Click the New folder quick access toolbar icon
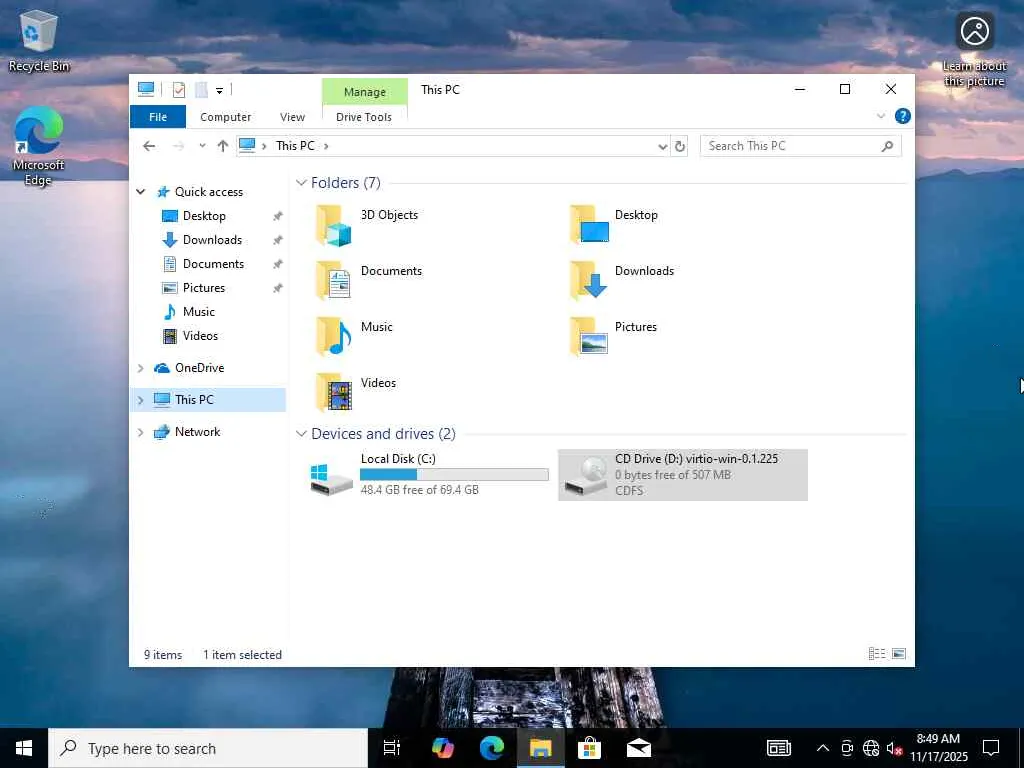 (202, 89)
